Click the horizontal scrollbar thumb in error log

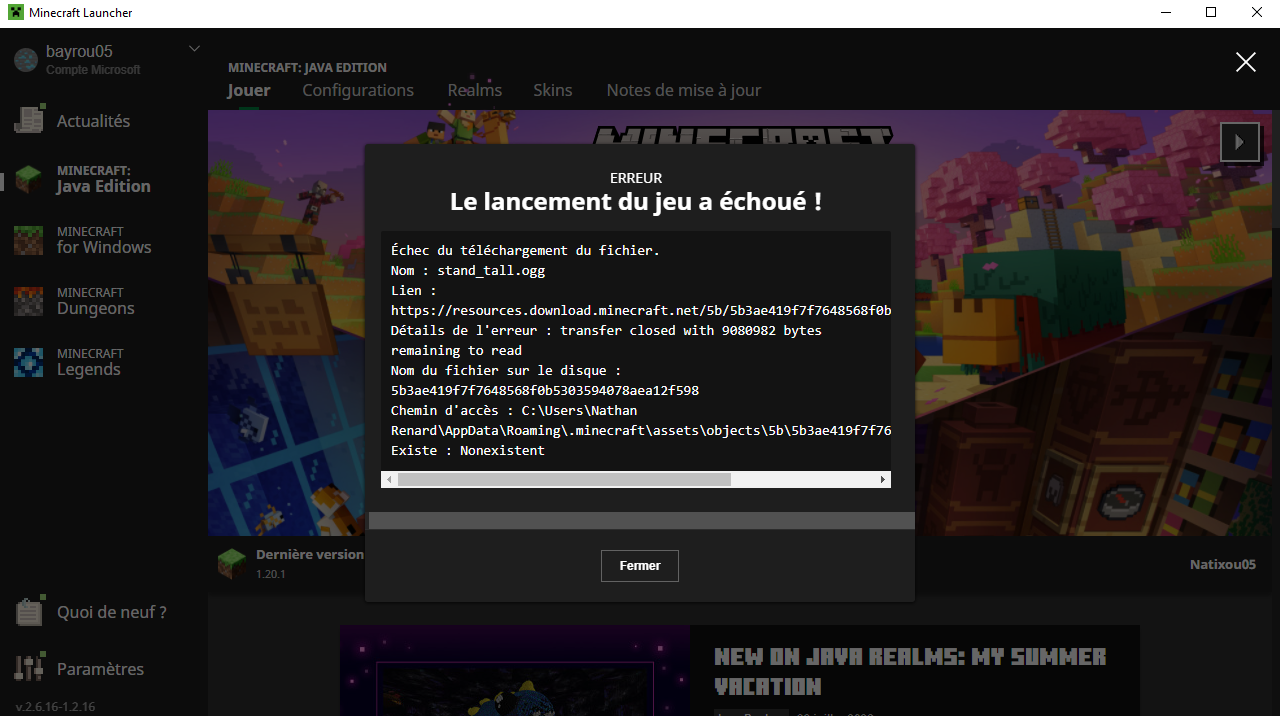(x=564, y=480)
